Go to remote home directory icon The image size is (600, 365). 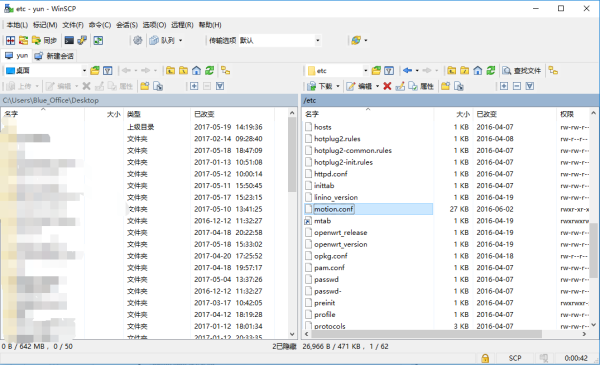point(478,70)
